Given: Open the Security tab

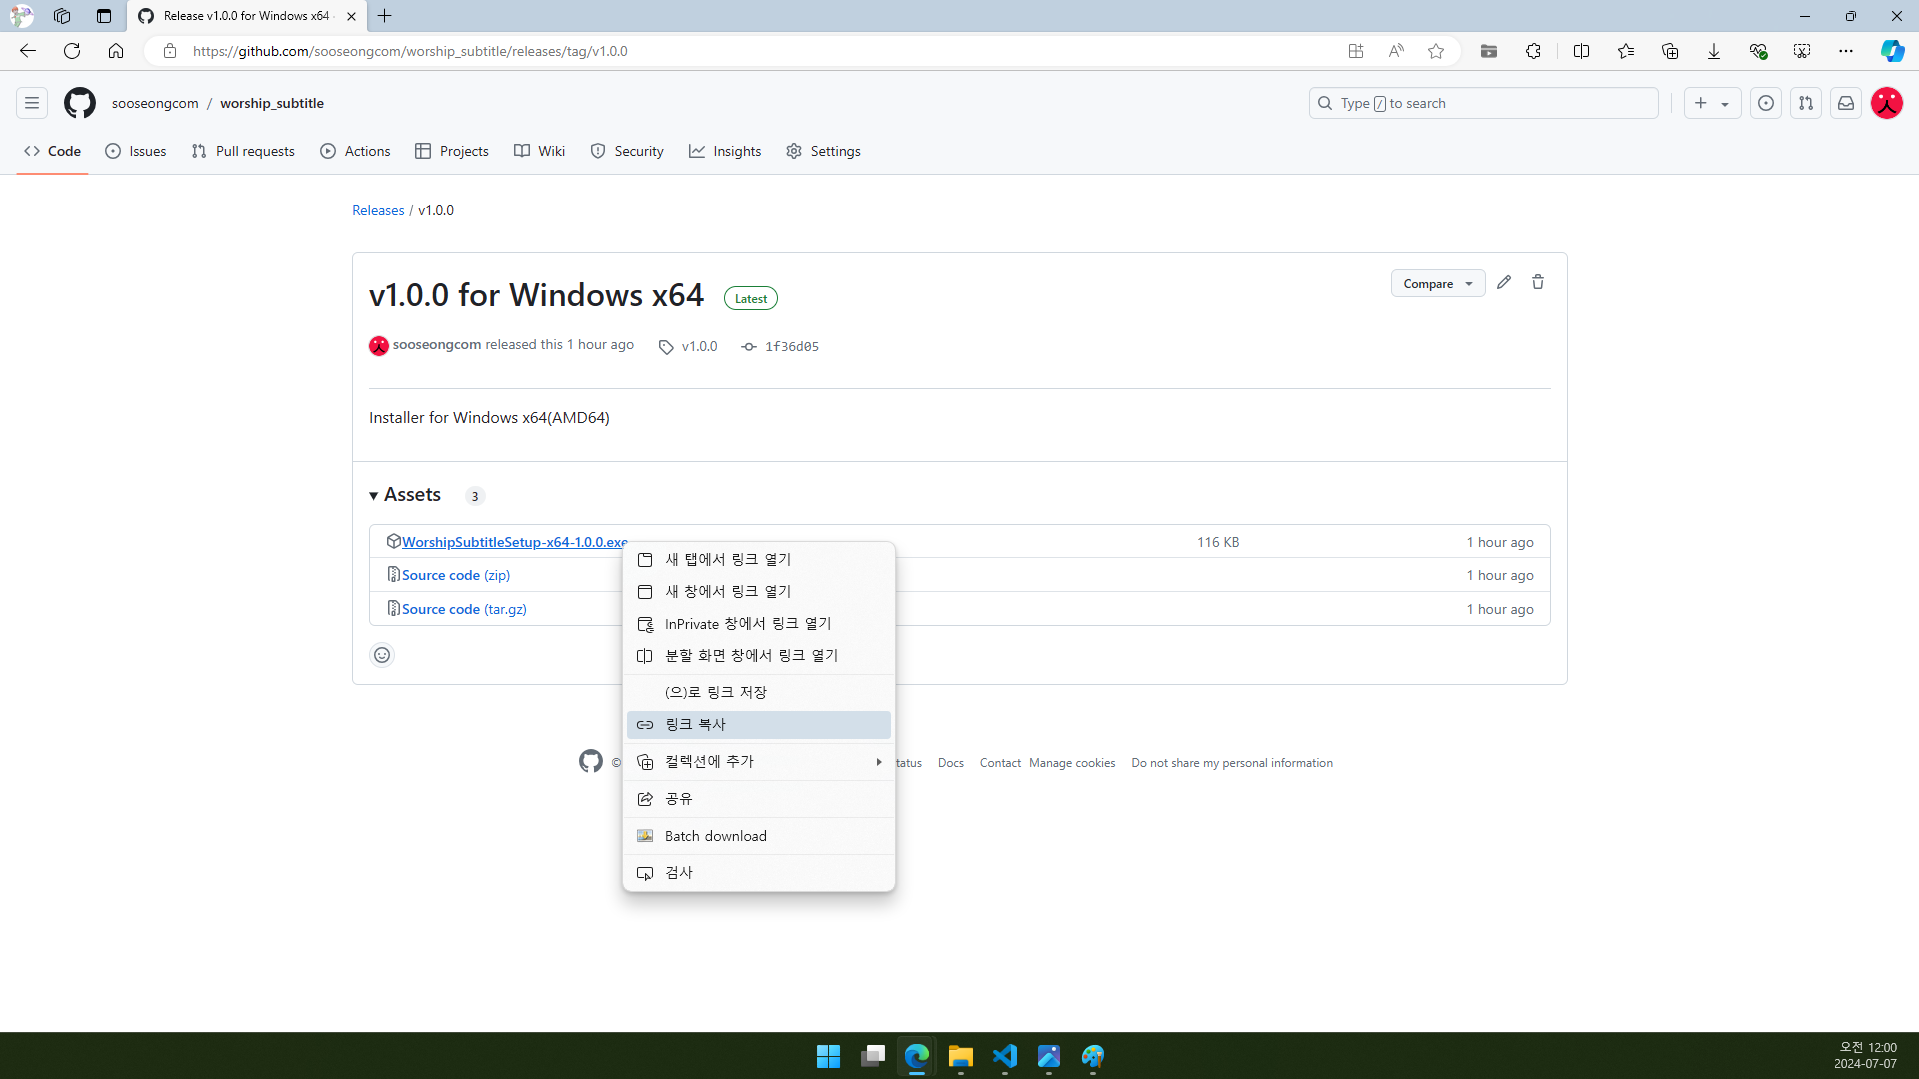Looking at the screenshot, I should coord(627,151).
